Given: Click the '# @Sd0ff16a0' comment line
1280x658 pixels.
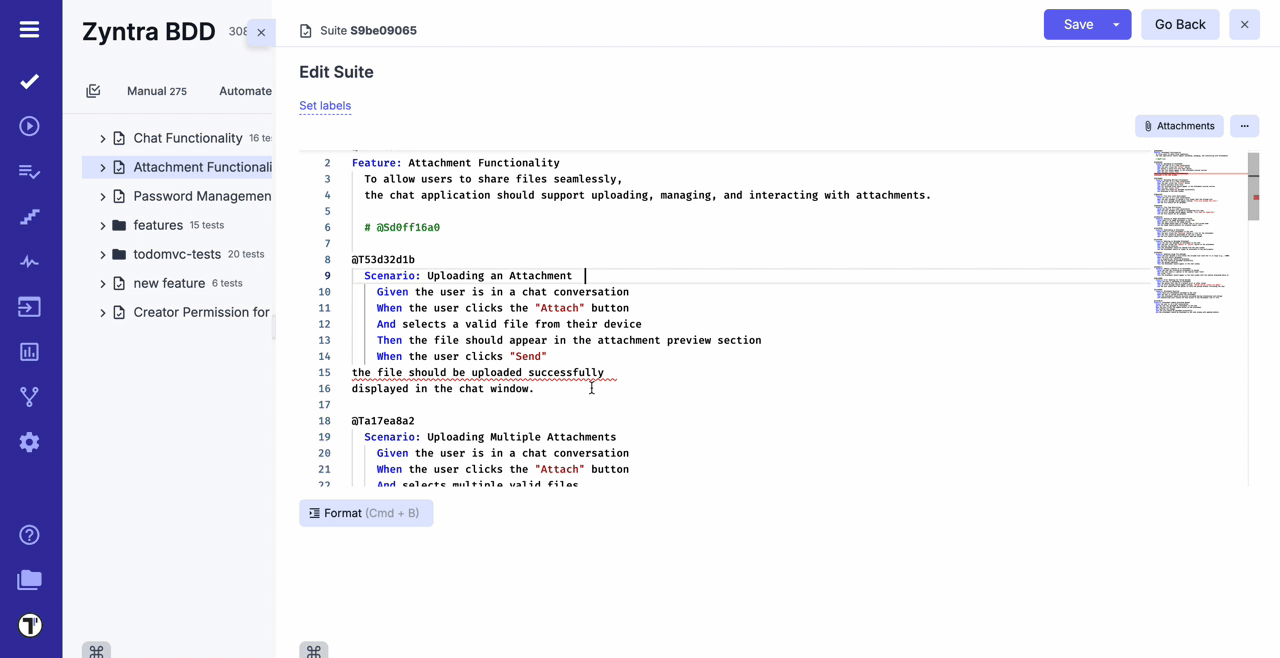Looking at the screenshot, I should point(402,228).
